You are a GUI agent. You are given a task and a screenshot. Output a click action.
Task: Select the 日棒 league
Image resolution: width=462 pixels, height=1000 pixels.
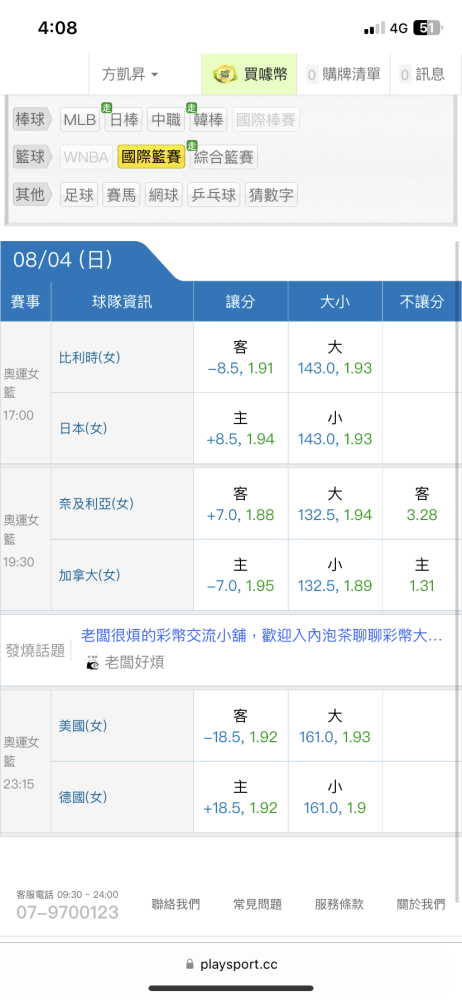coord(124,120)
